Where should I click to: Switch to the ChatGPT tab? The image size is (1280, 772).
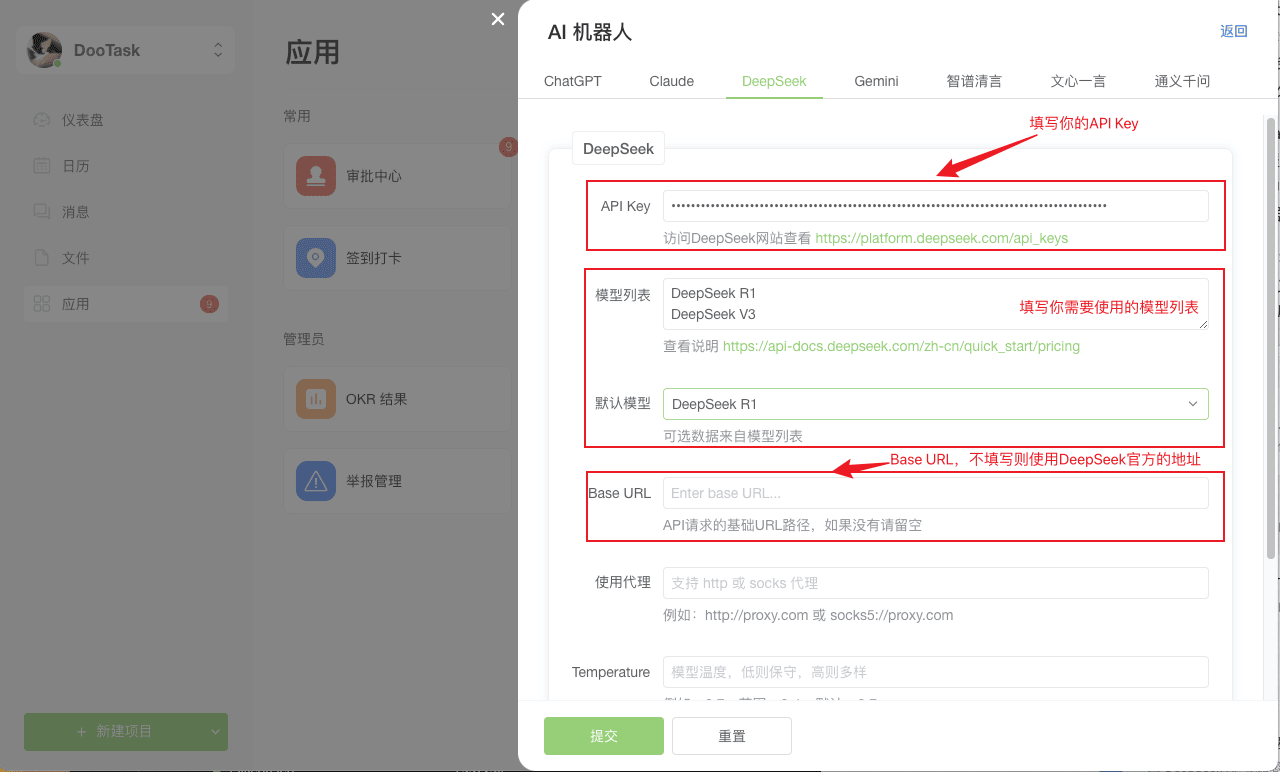573,81
